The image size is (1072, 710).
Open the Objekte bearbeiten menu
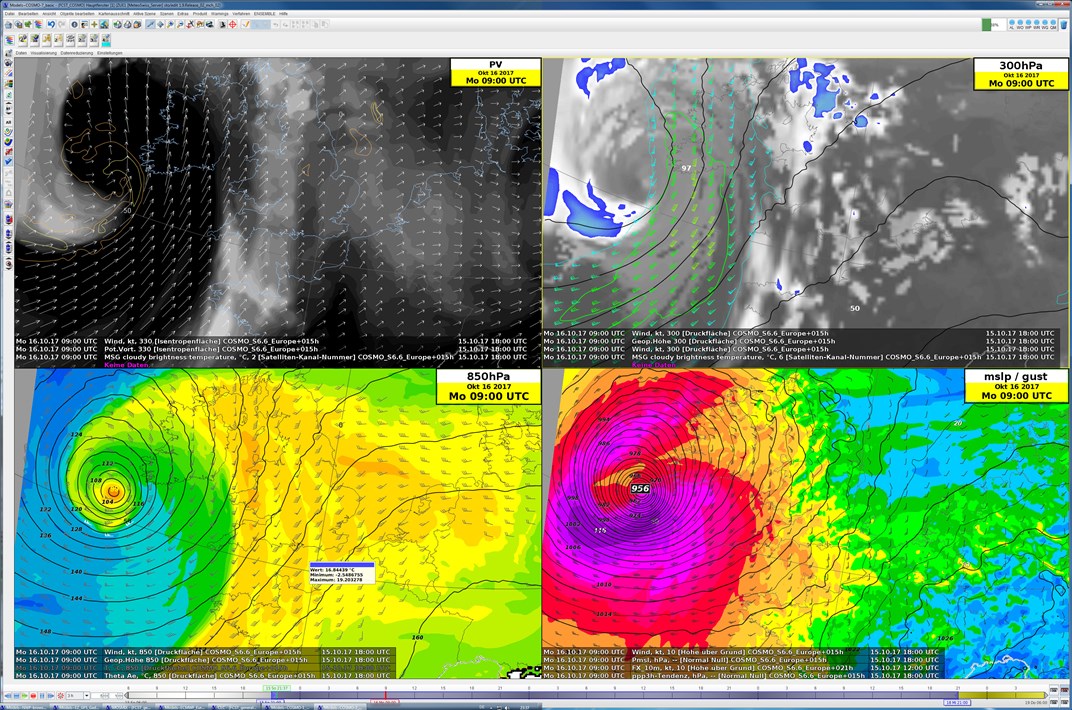77,14
